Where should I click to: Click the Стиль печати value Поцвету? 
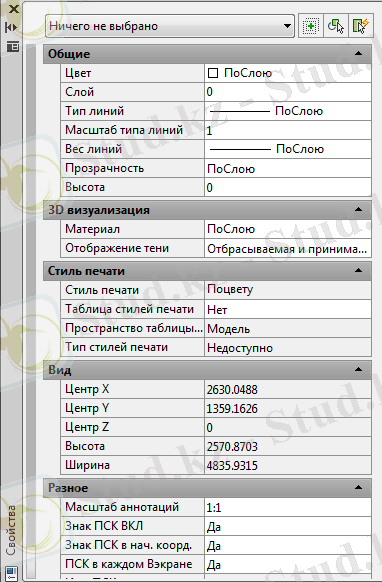(x=288, y=290)
